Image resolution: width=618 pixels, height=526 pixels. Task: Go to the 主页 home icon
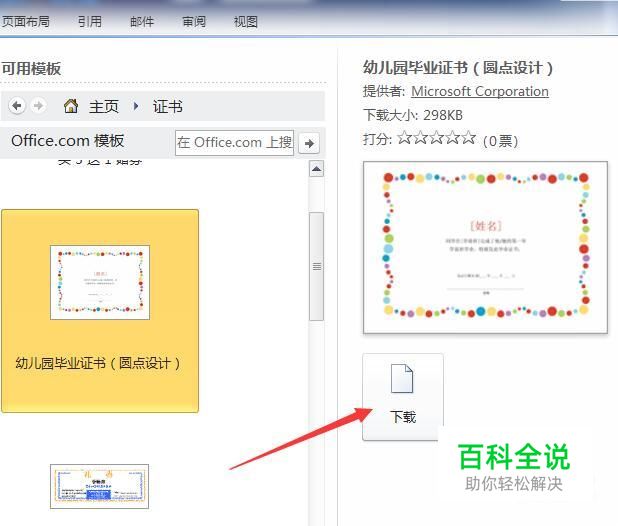click(71, 106)
